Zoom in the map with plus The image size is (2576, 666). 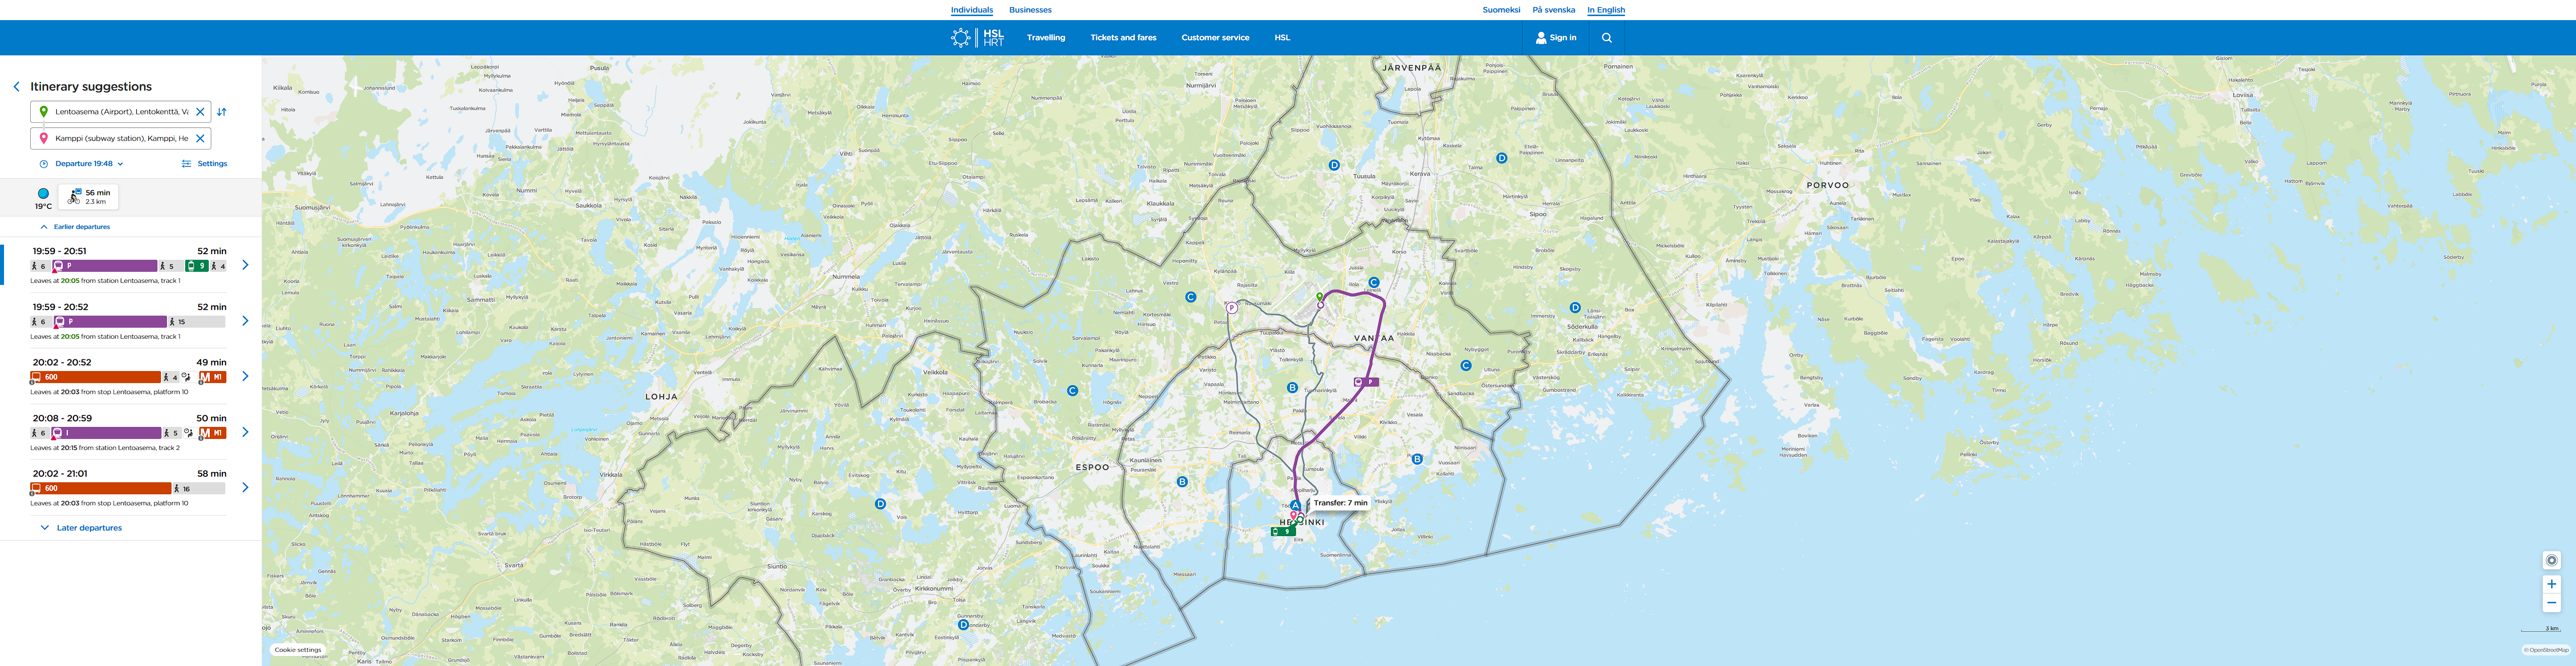click(2551, 584)
